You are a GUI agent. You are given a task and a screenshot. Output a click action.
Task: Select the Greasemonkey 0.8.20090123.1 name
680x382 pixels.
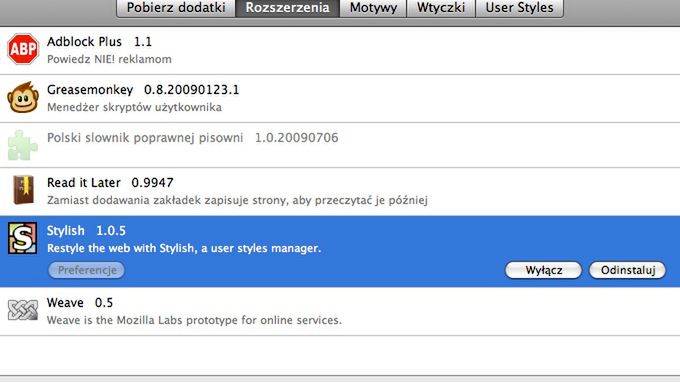coord(143,90)
